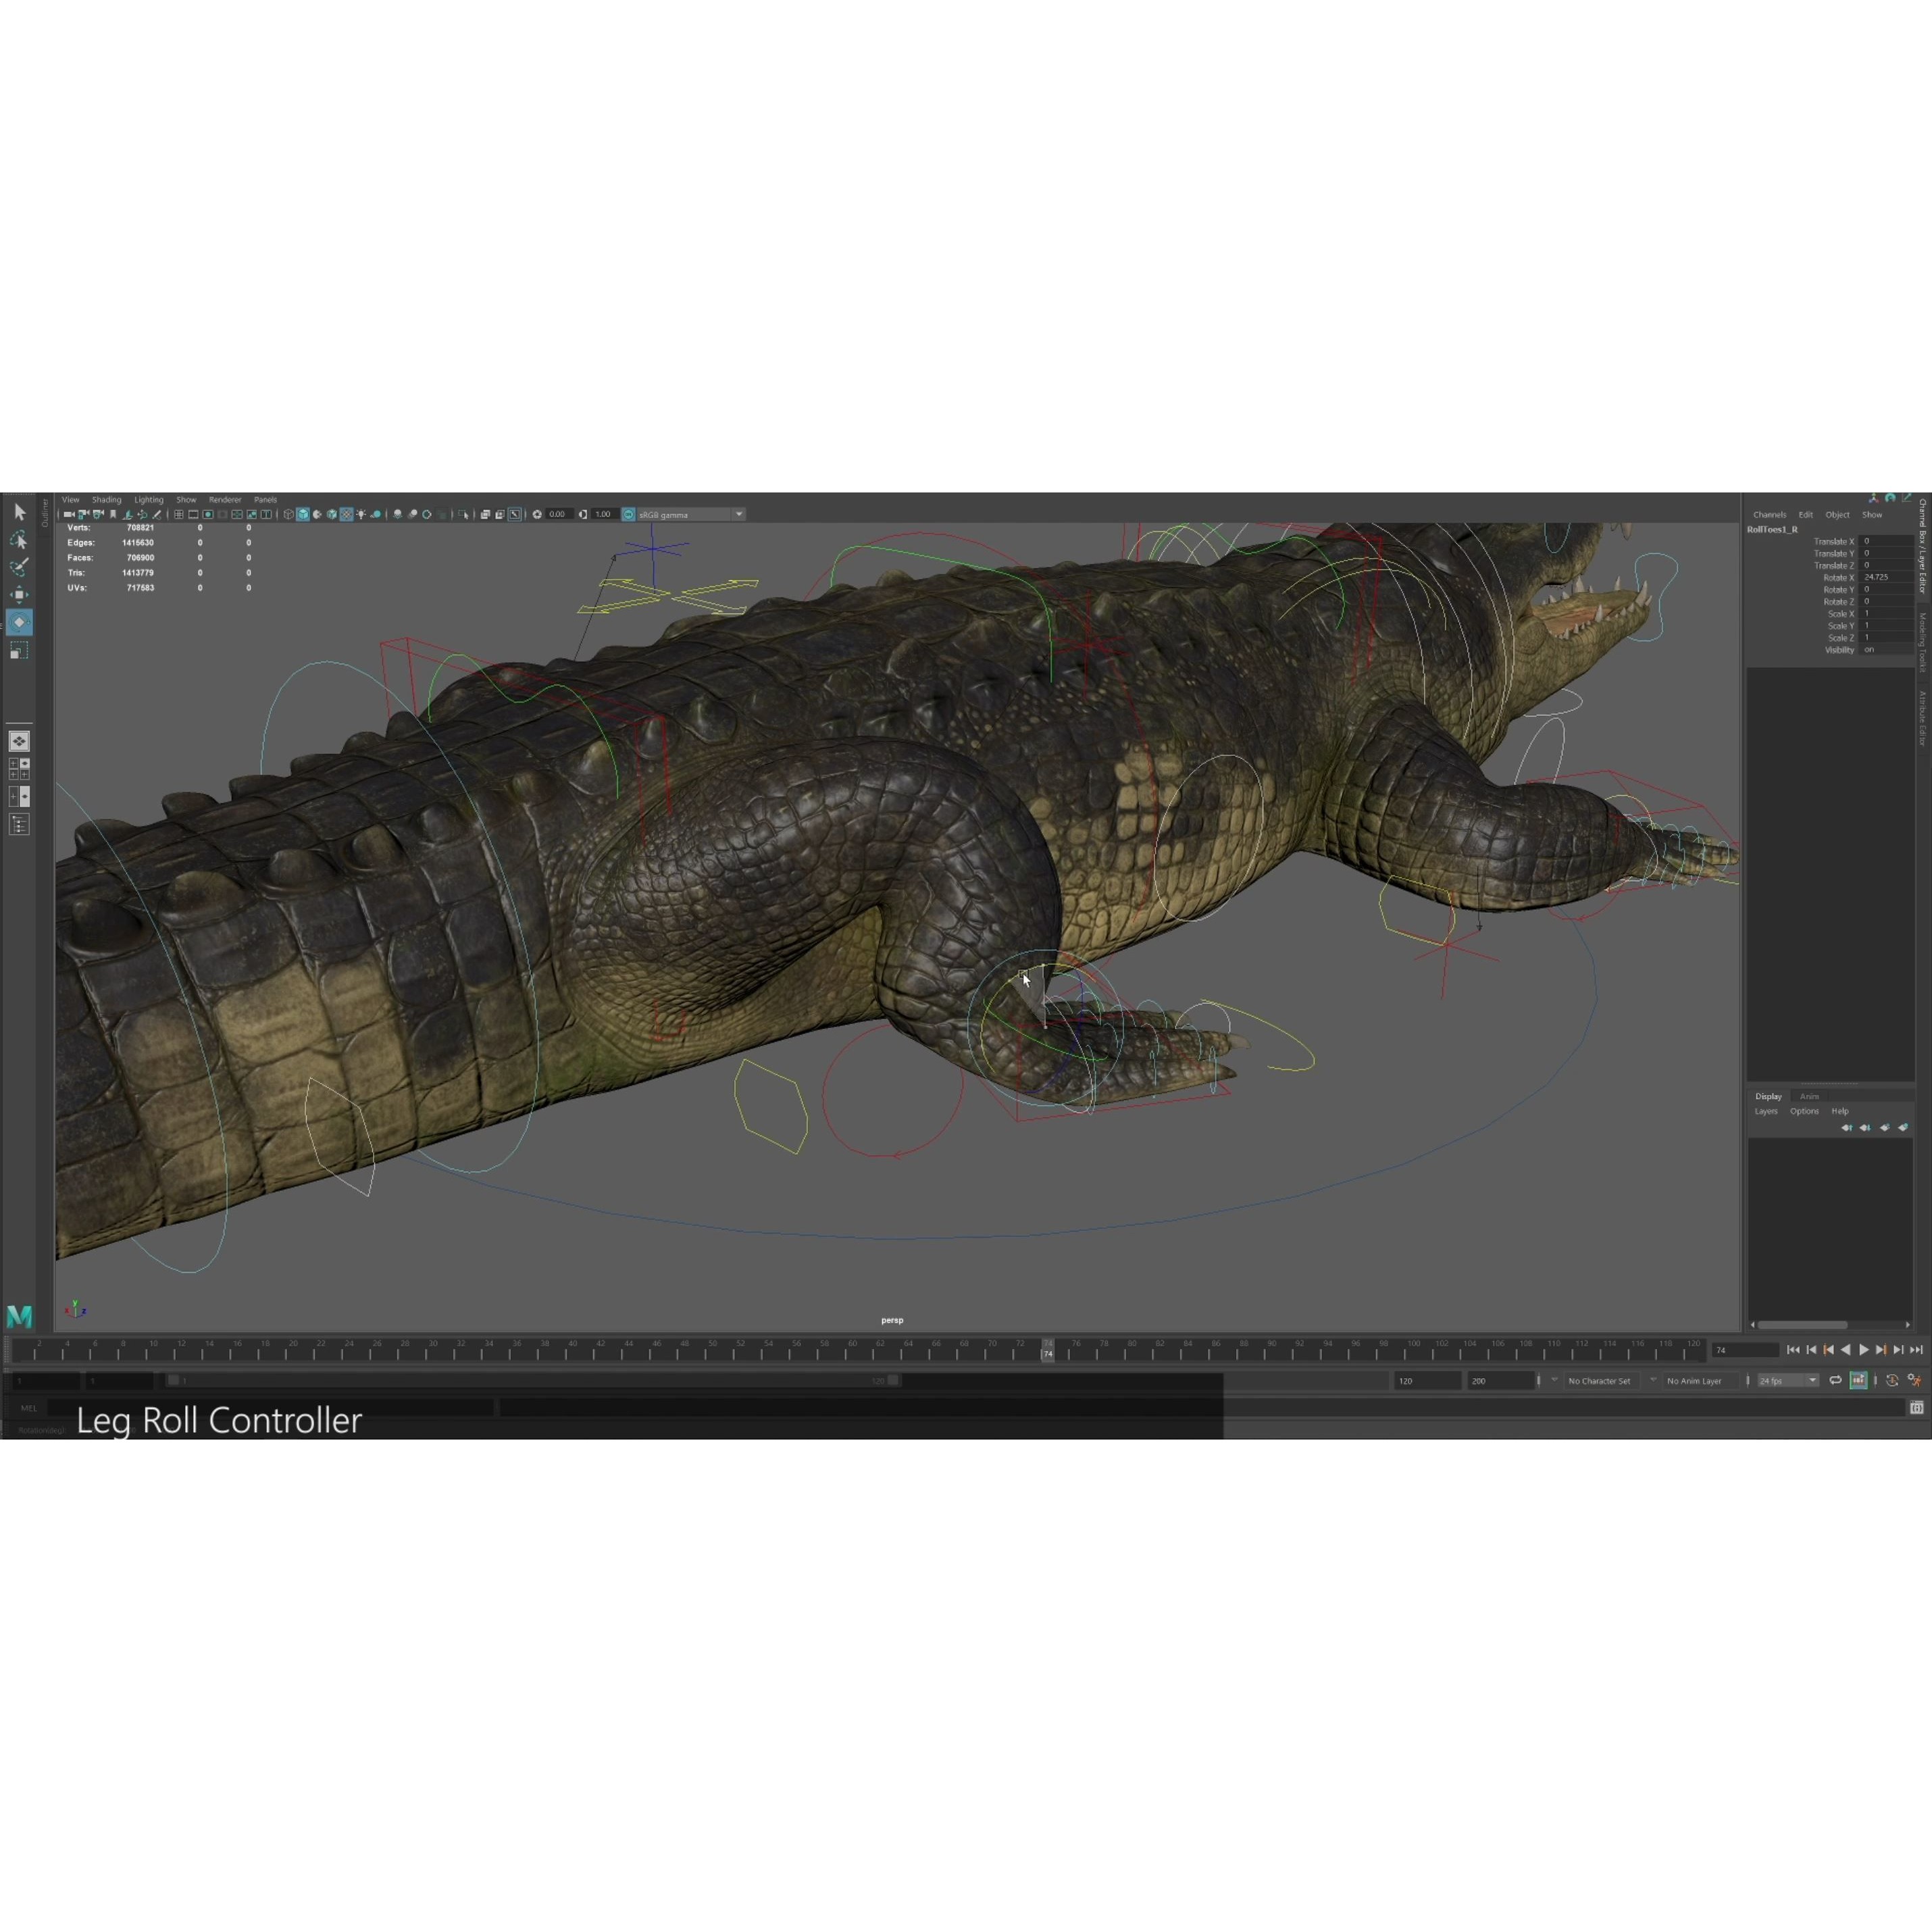Switch to four-view panel layout
Image resolution: width=1932 pixels, height=1932 pixels.
(x=19, y=768)
